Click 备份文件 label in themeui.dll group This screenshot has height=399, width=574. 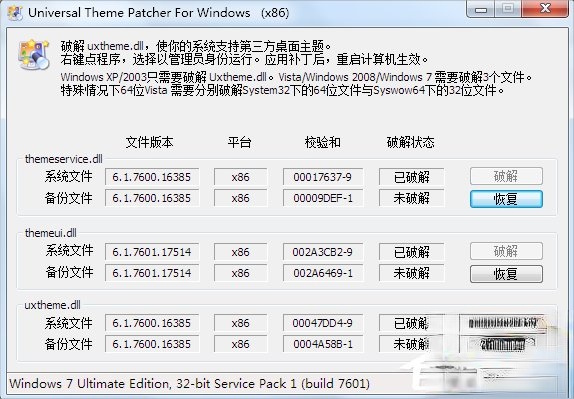[69, 272]
